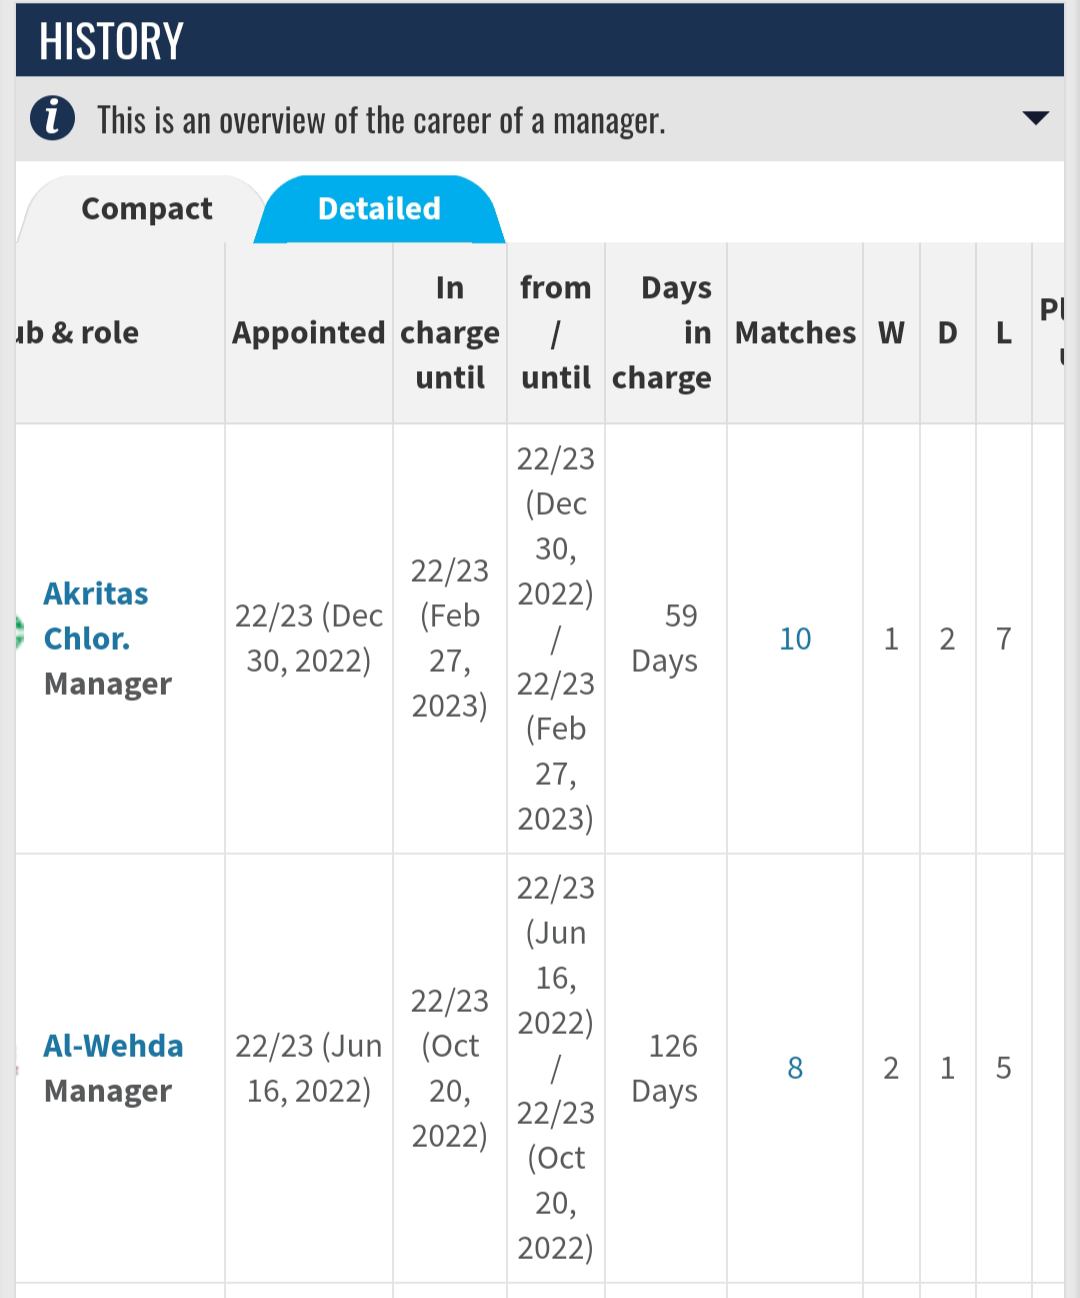The width and height of the screenshot is (1080, 1298).
Task: Open the 10 matches link for Akritas
Action: (795, 639)
